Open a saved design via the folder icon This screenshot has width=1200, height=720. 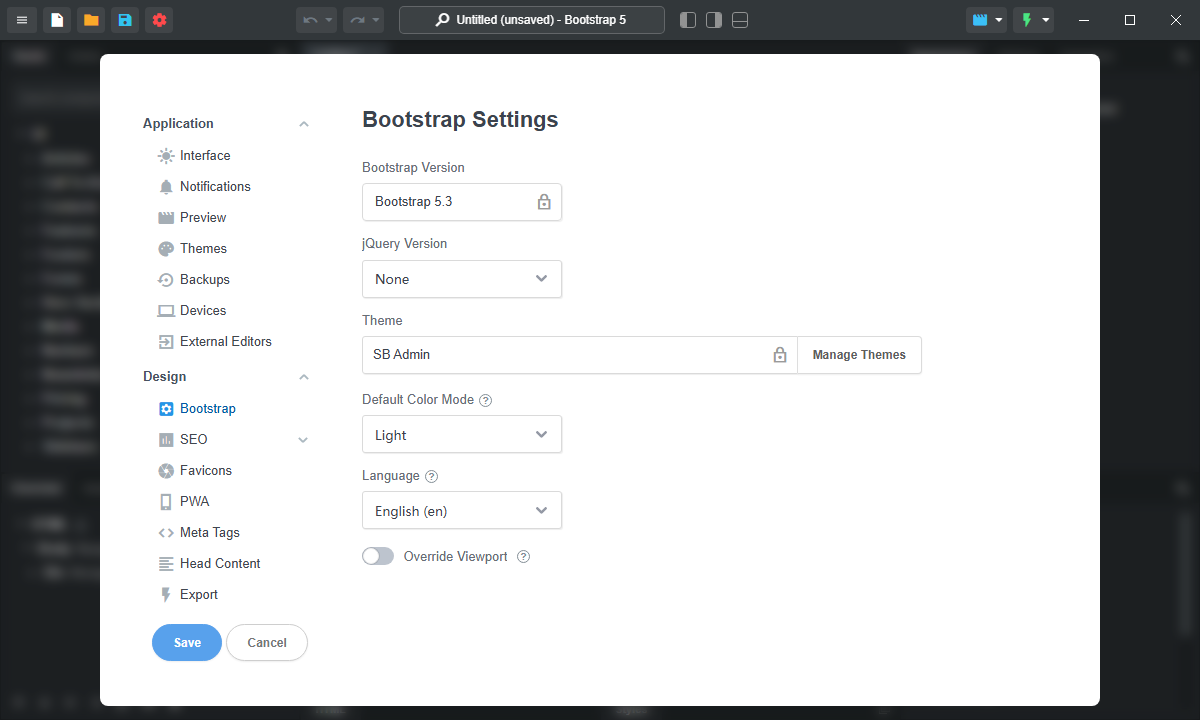89,19
